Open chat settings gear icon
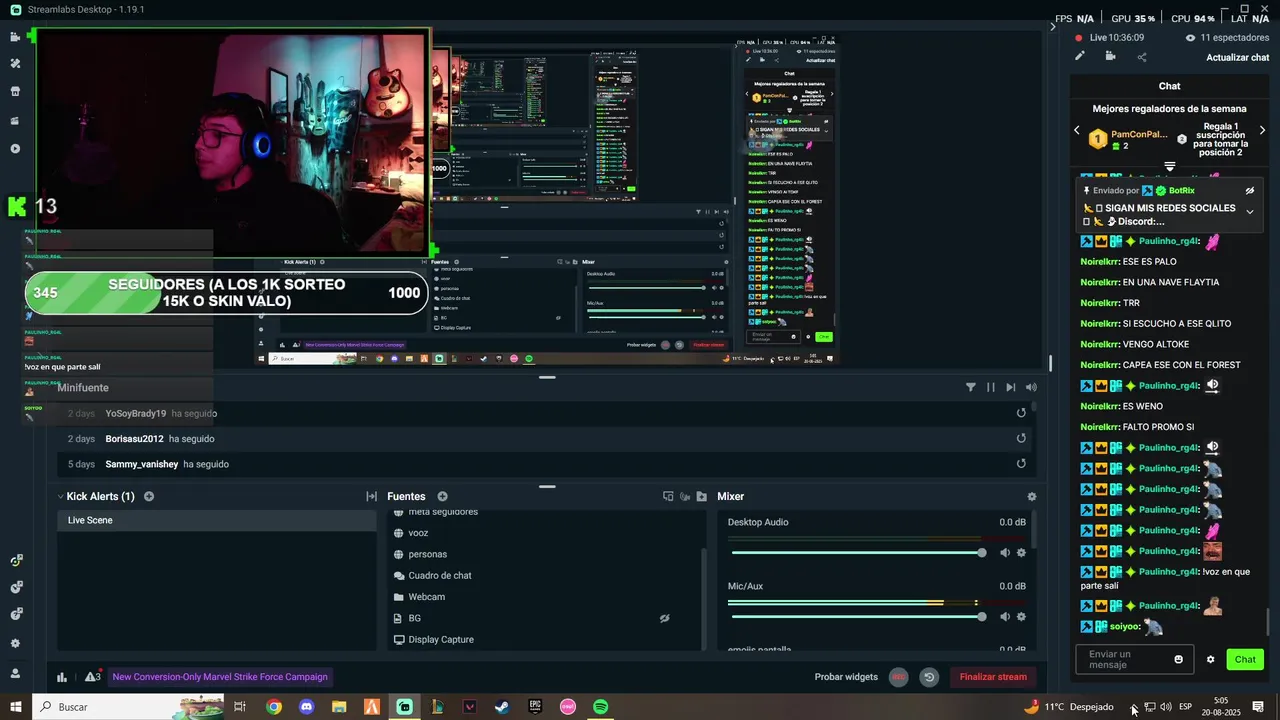This screenshot has width=1280, height=720. (1210, 660)
